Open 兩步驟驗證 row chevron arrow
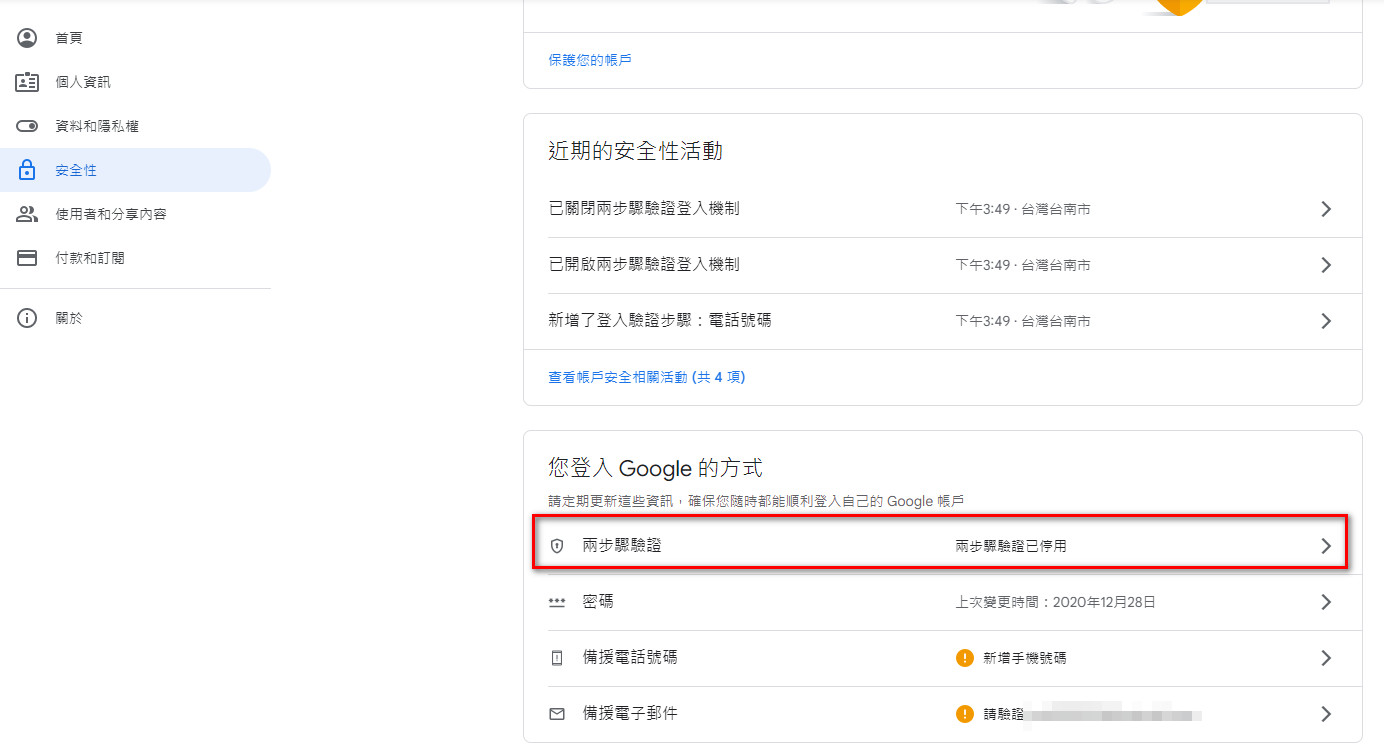Screen dimensions: 1384x749 [x=1326, y=546]
